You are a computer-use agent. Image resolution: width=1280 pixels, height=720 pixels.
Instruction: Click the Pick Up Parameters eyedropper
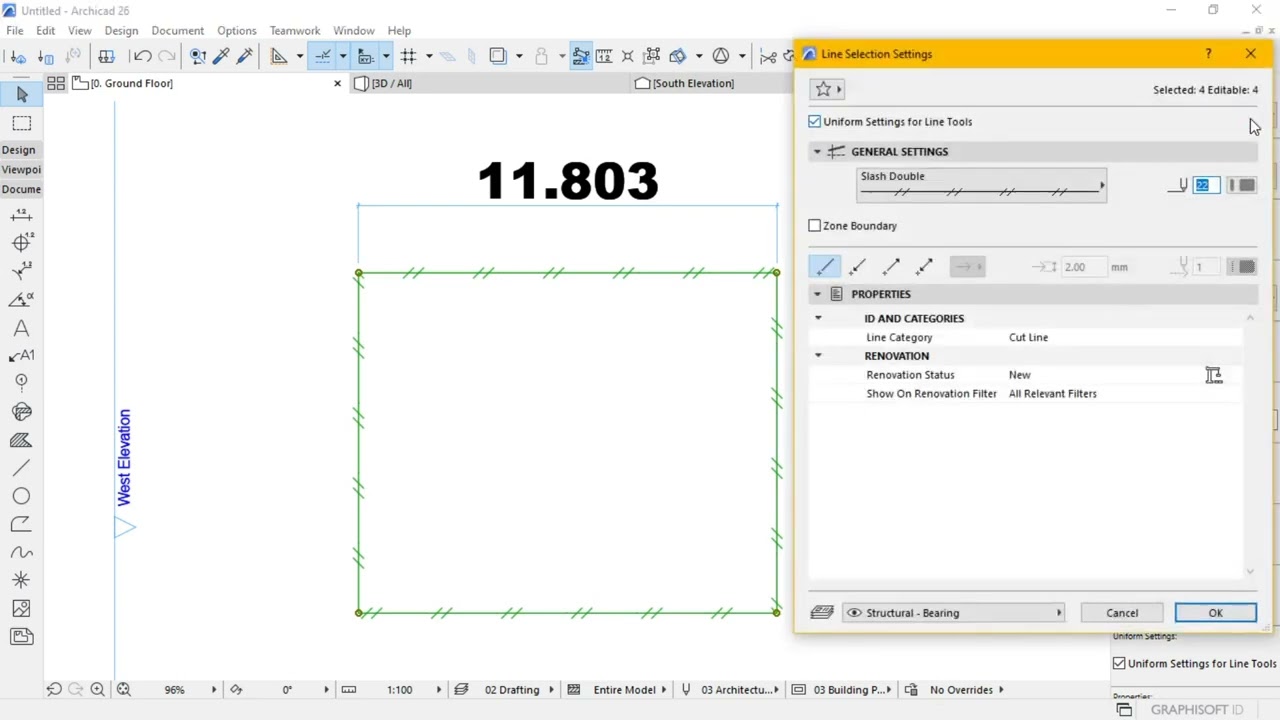tap(222, 56)
